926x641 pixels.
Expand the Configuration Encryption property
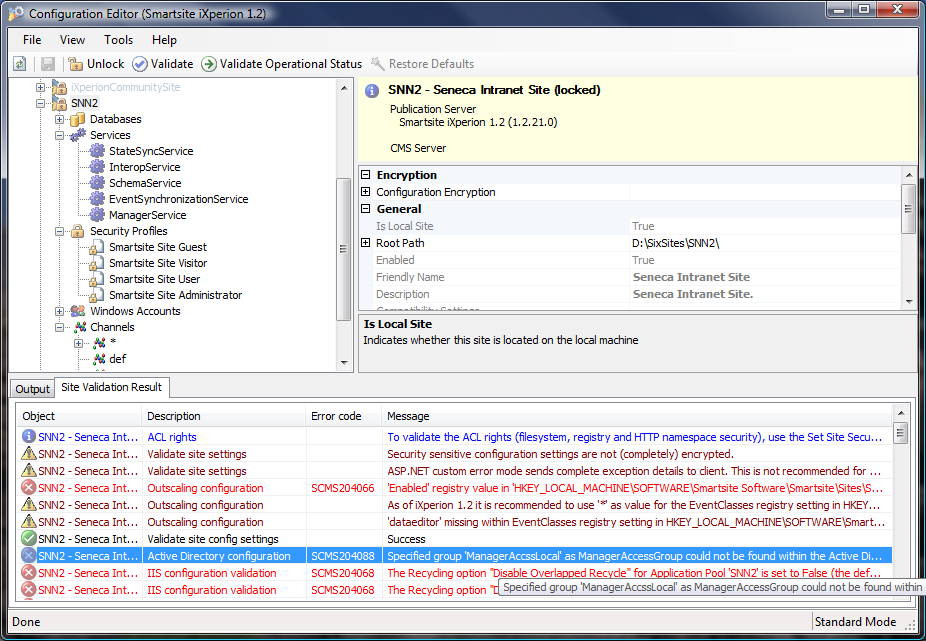[x=366, y=192]
